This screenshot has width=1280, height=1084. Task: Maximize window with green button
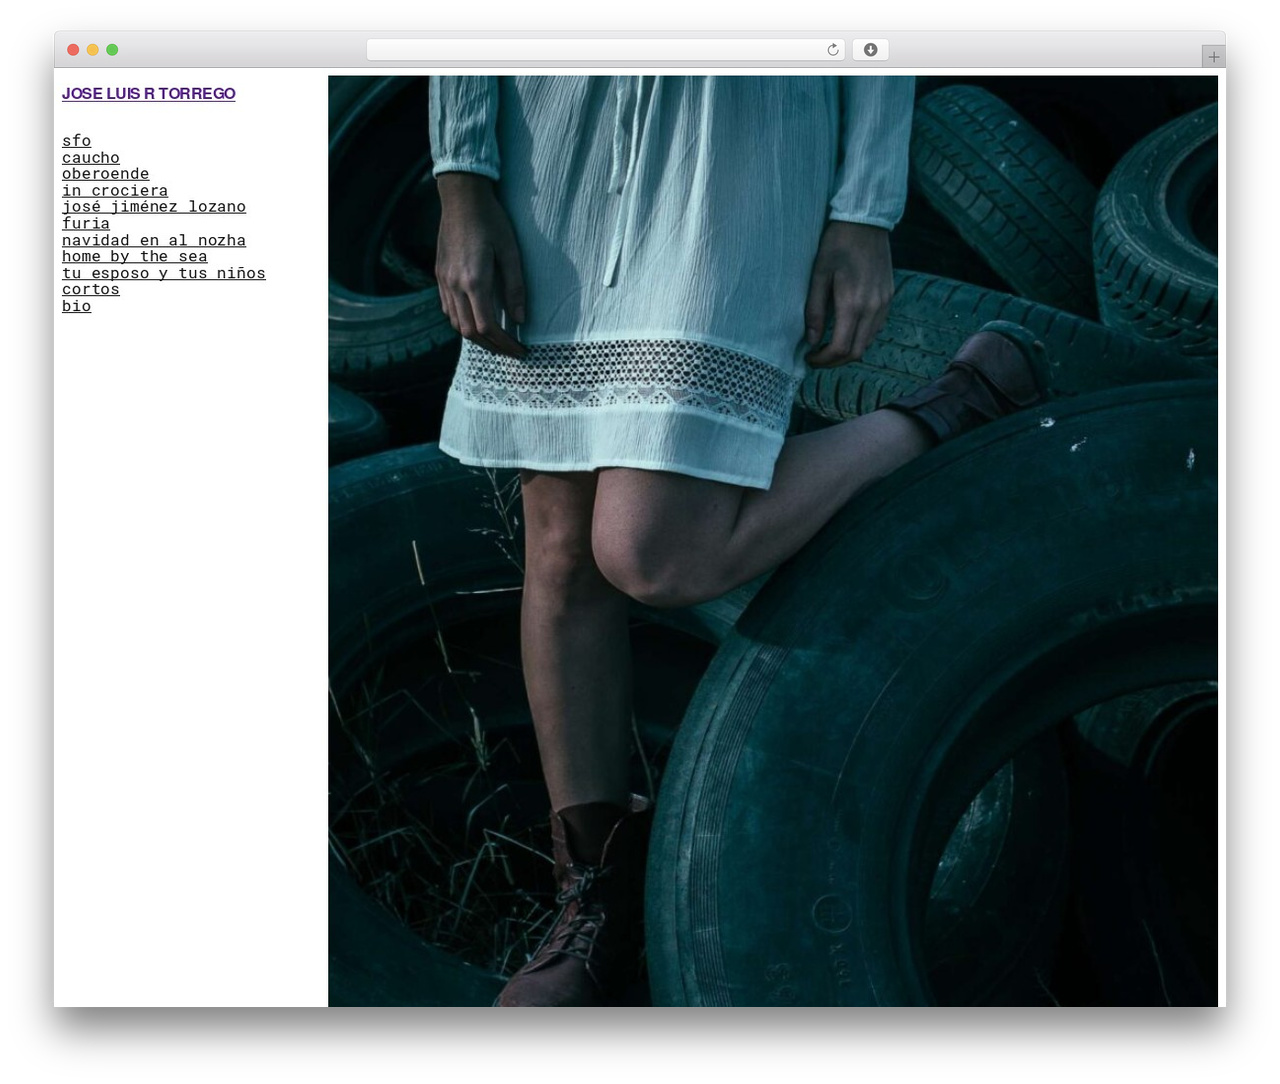(112, 50)
